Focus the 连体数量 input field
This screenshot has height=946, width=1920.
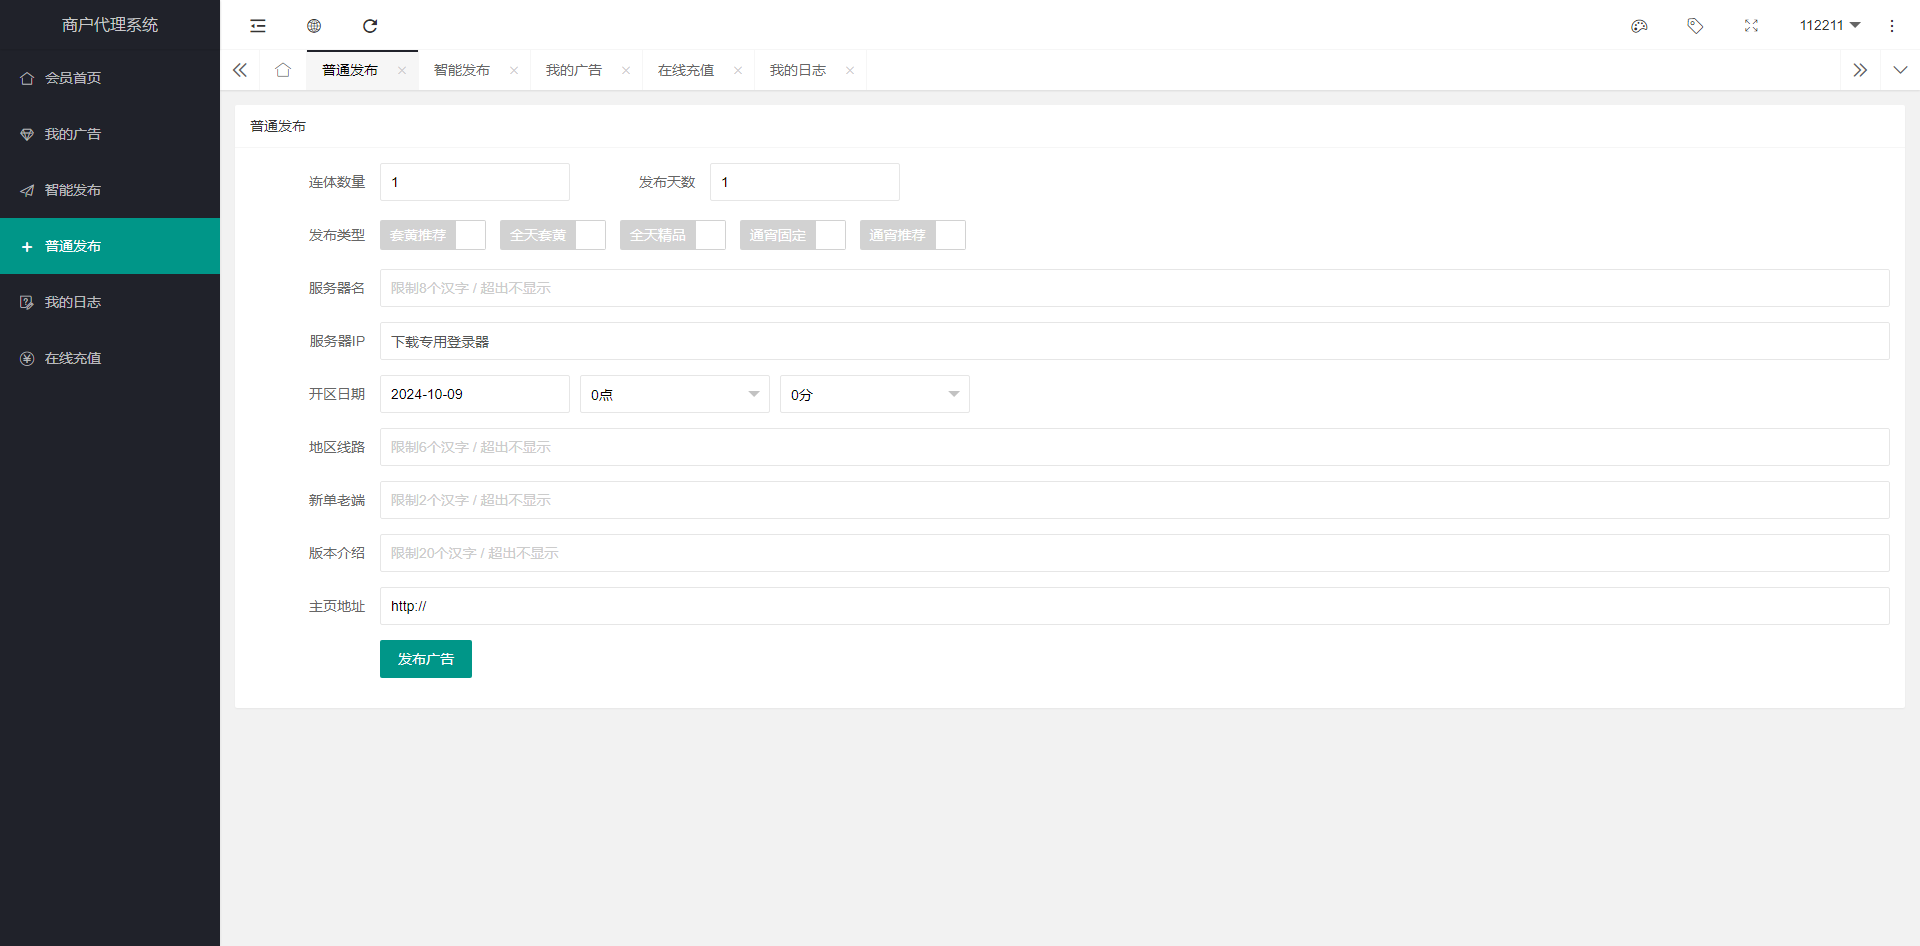[475, 182]
